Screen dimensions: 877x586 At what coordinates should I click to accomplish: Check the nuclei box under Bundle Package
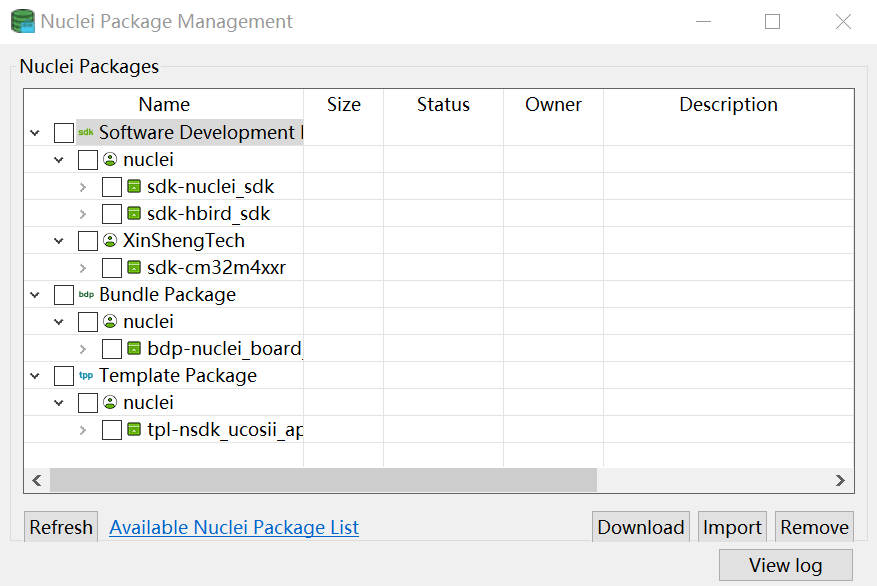tap(88, 322)
